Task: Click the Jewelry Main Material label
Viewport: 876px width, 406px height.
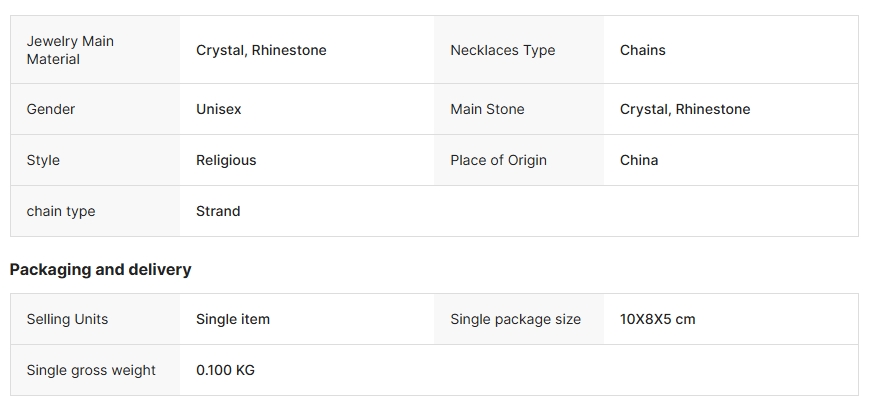Action: click(x=70, y=50)
